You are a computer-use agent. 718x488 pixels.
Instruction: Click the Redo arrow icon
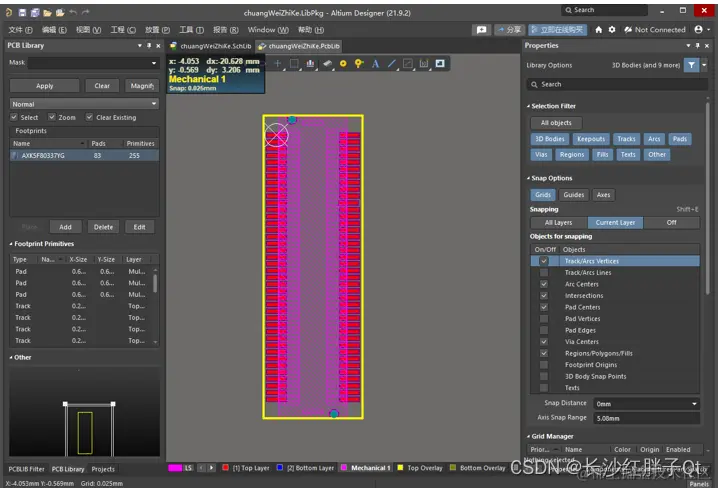86,12
